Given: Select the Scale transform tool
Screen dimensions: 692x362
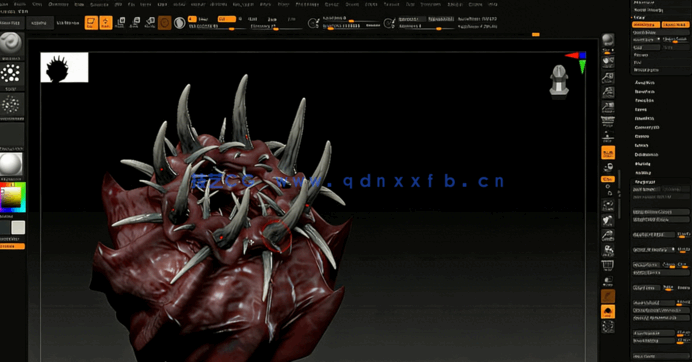Looking at the screenshot, I should (135, 23).
